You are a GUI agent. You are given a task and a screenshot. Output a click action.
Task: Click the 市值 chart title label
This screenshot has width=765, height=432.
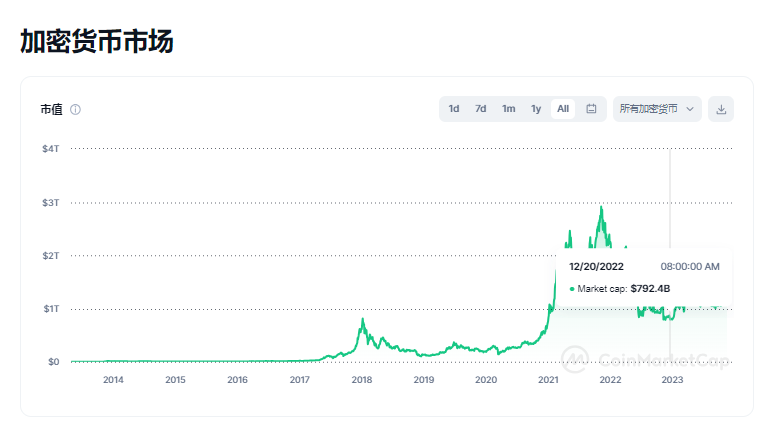pyautogui.click(x=51, y=109)
